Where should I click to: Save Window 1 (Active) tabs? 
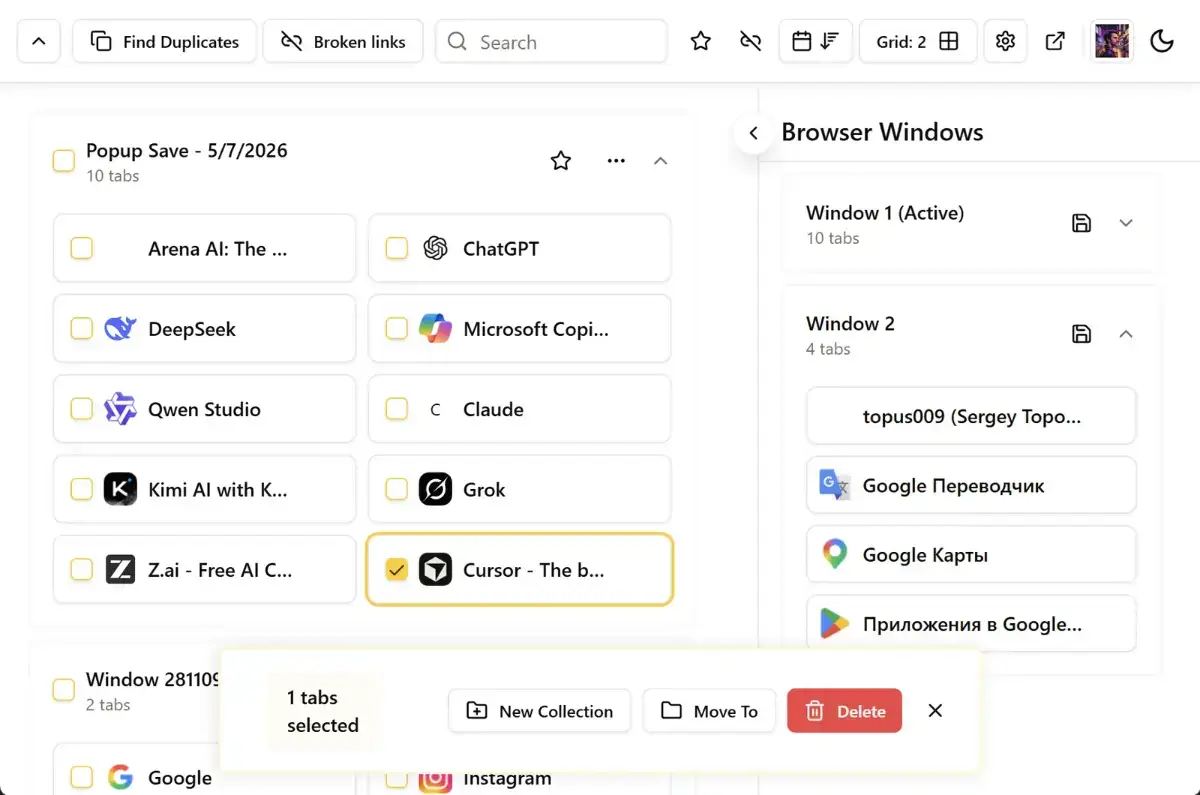(1081, 223)
